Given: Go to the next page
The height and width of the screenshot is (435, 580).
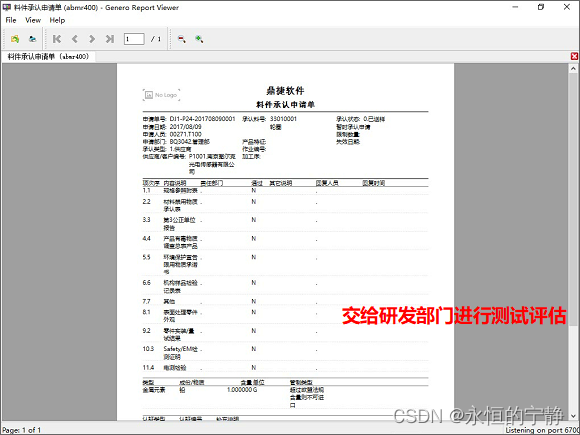Looking at the screenshot, I should coord(92,39).
